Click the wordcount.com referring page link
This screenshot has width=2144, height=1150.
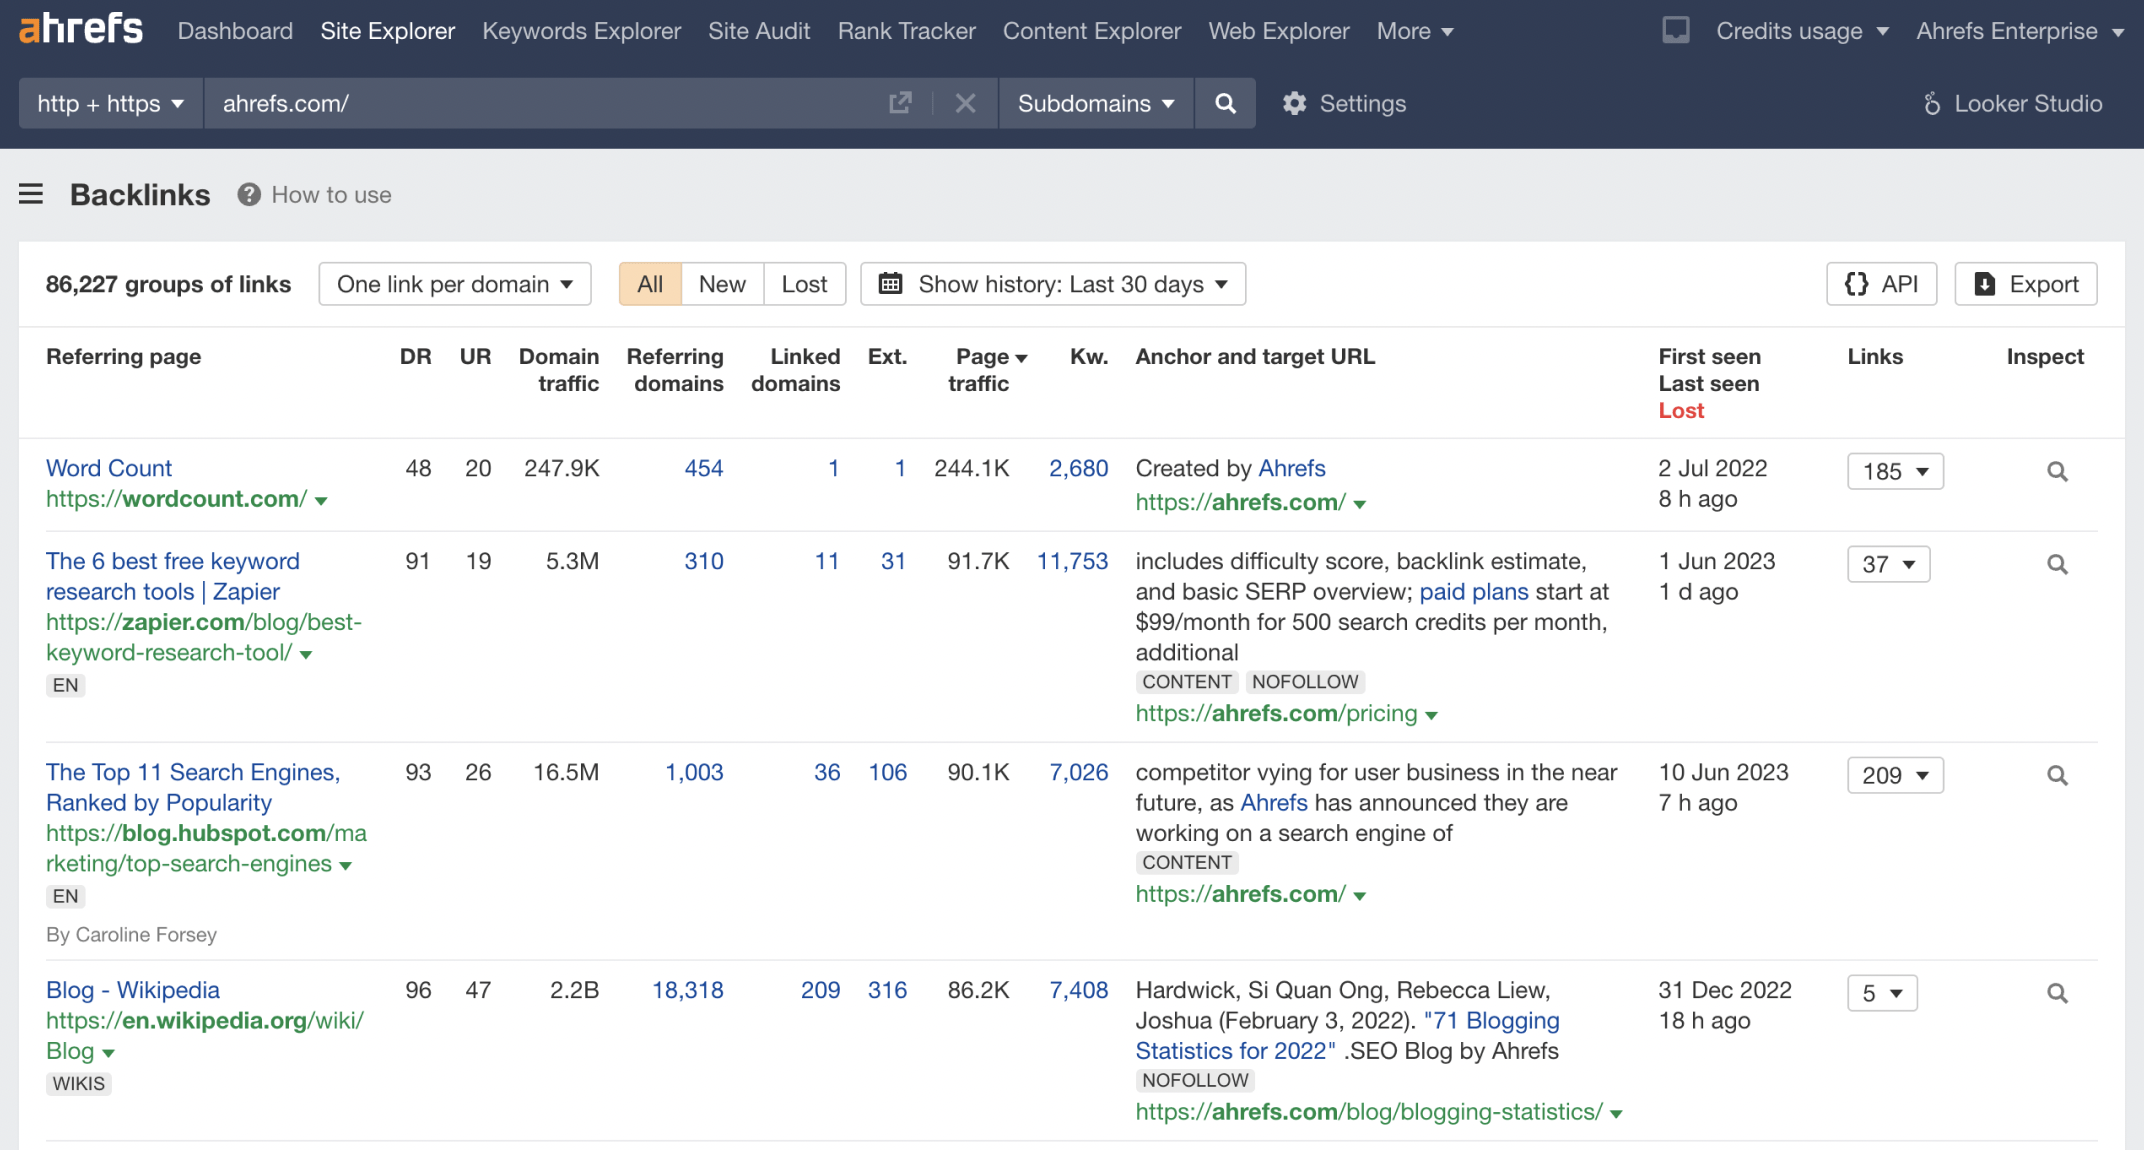click(108, 468)
